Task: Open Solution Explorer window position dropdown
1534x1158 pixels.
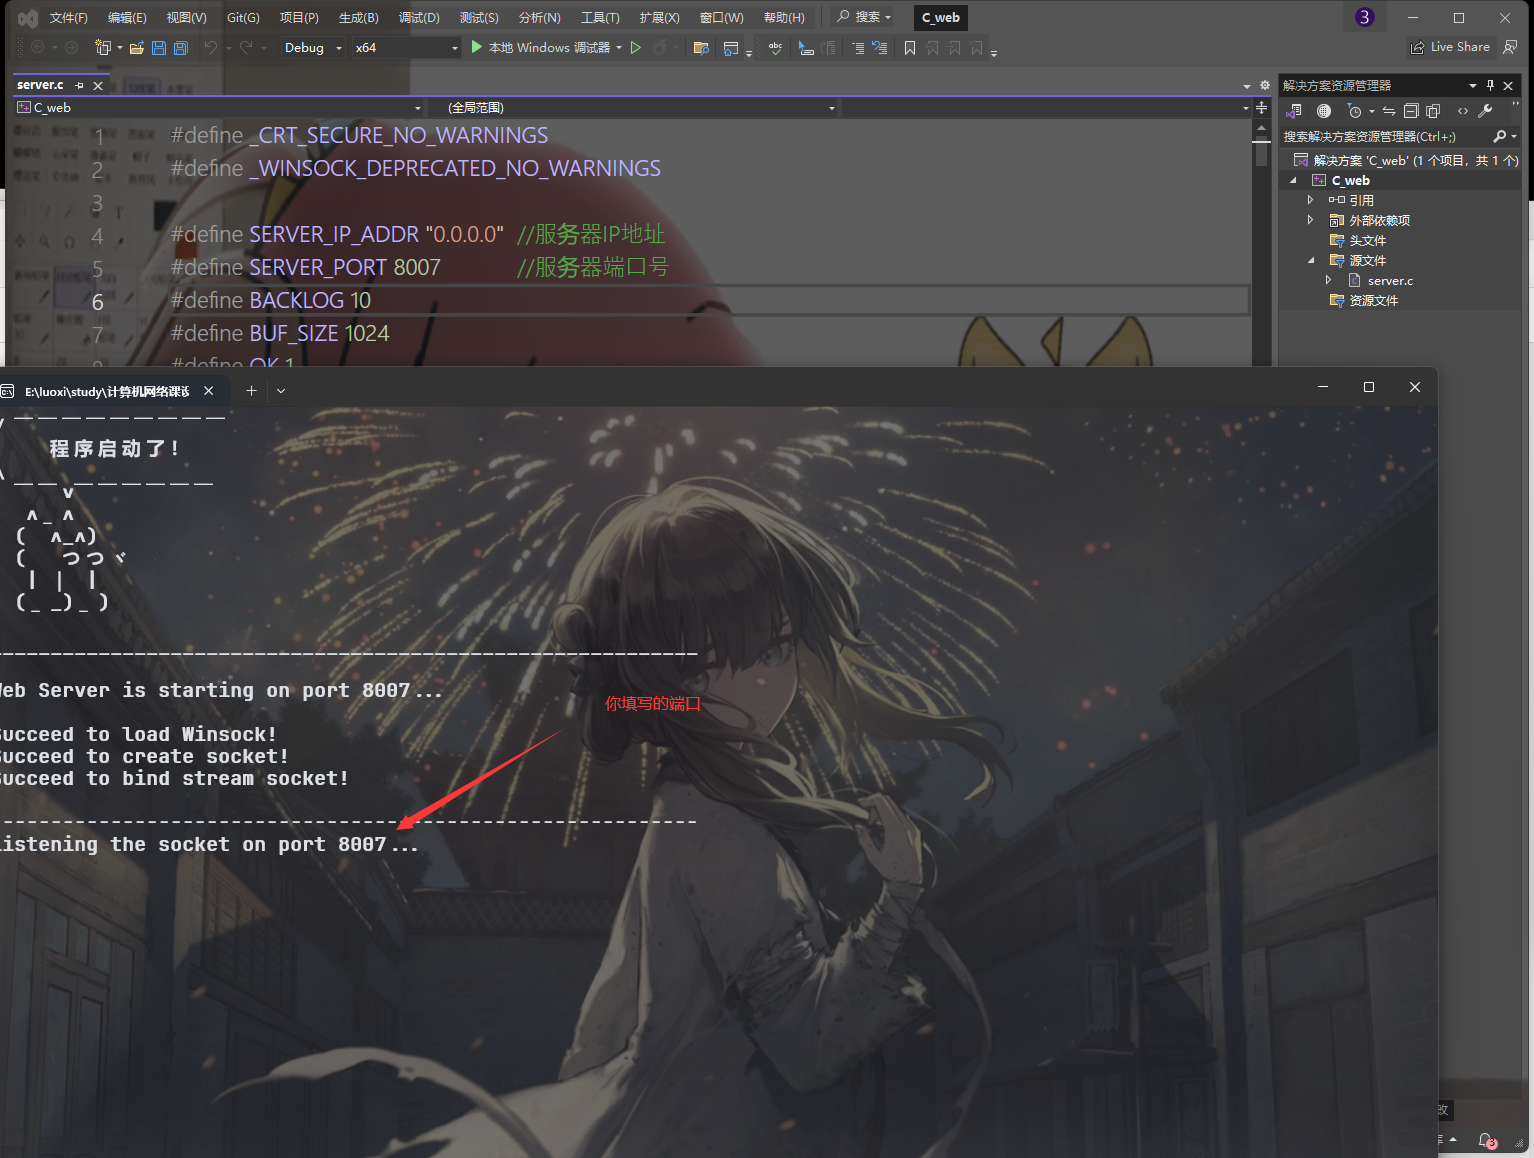Action: (1473, 85)
